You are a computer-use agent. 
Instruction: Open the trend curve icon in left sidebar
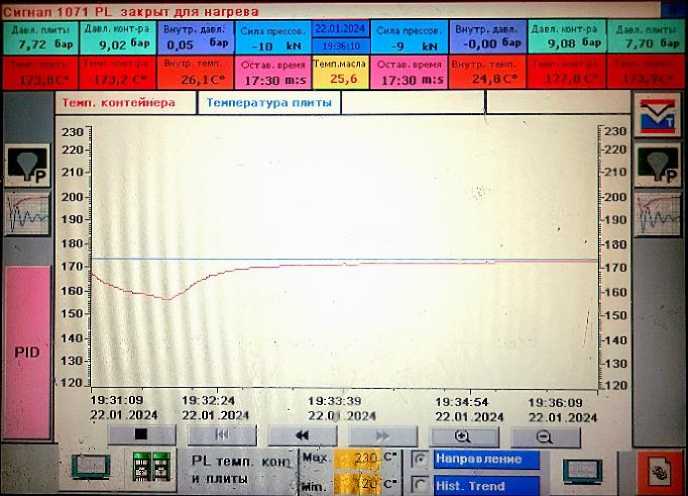coord(27,214)
